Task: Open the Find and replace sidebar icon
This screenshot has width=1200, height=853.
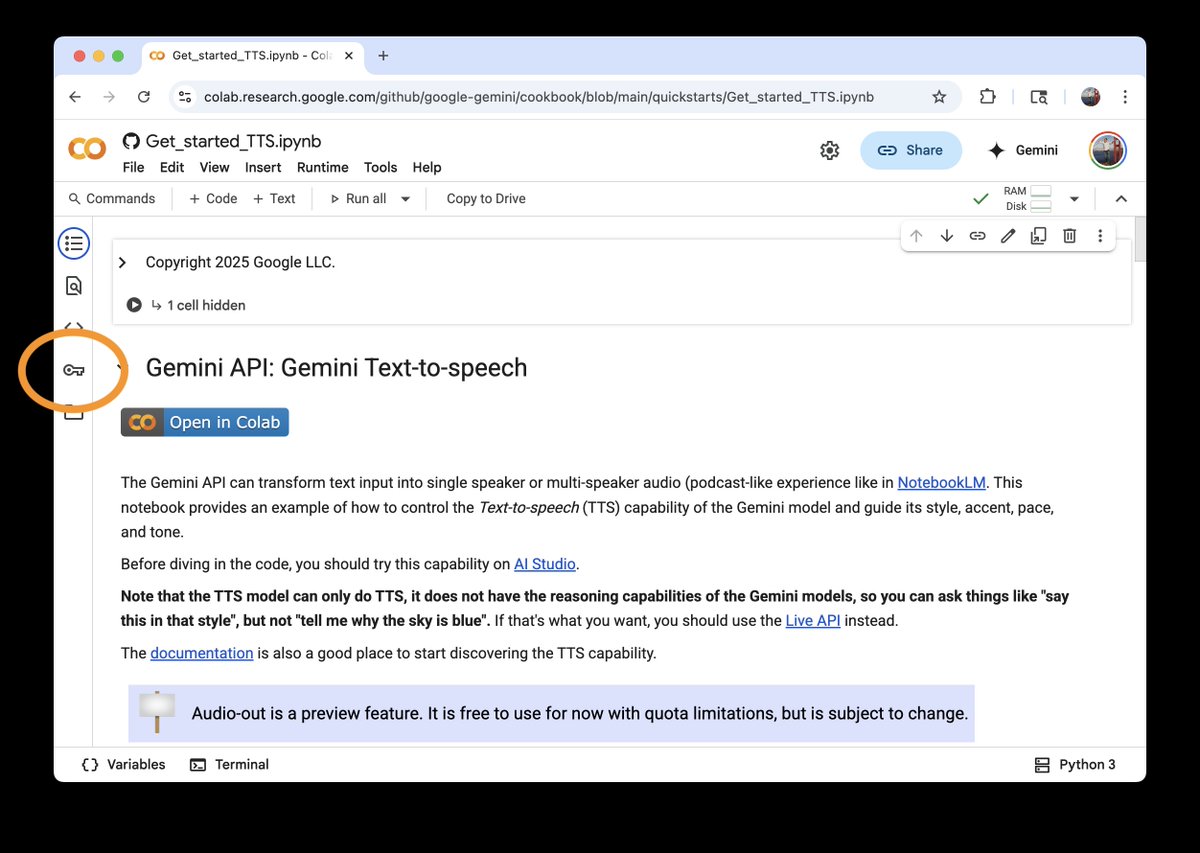Action: click(x=73, y=286)
